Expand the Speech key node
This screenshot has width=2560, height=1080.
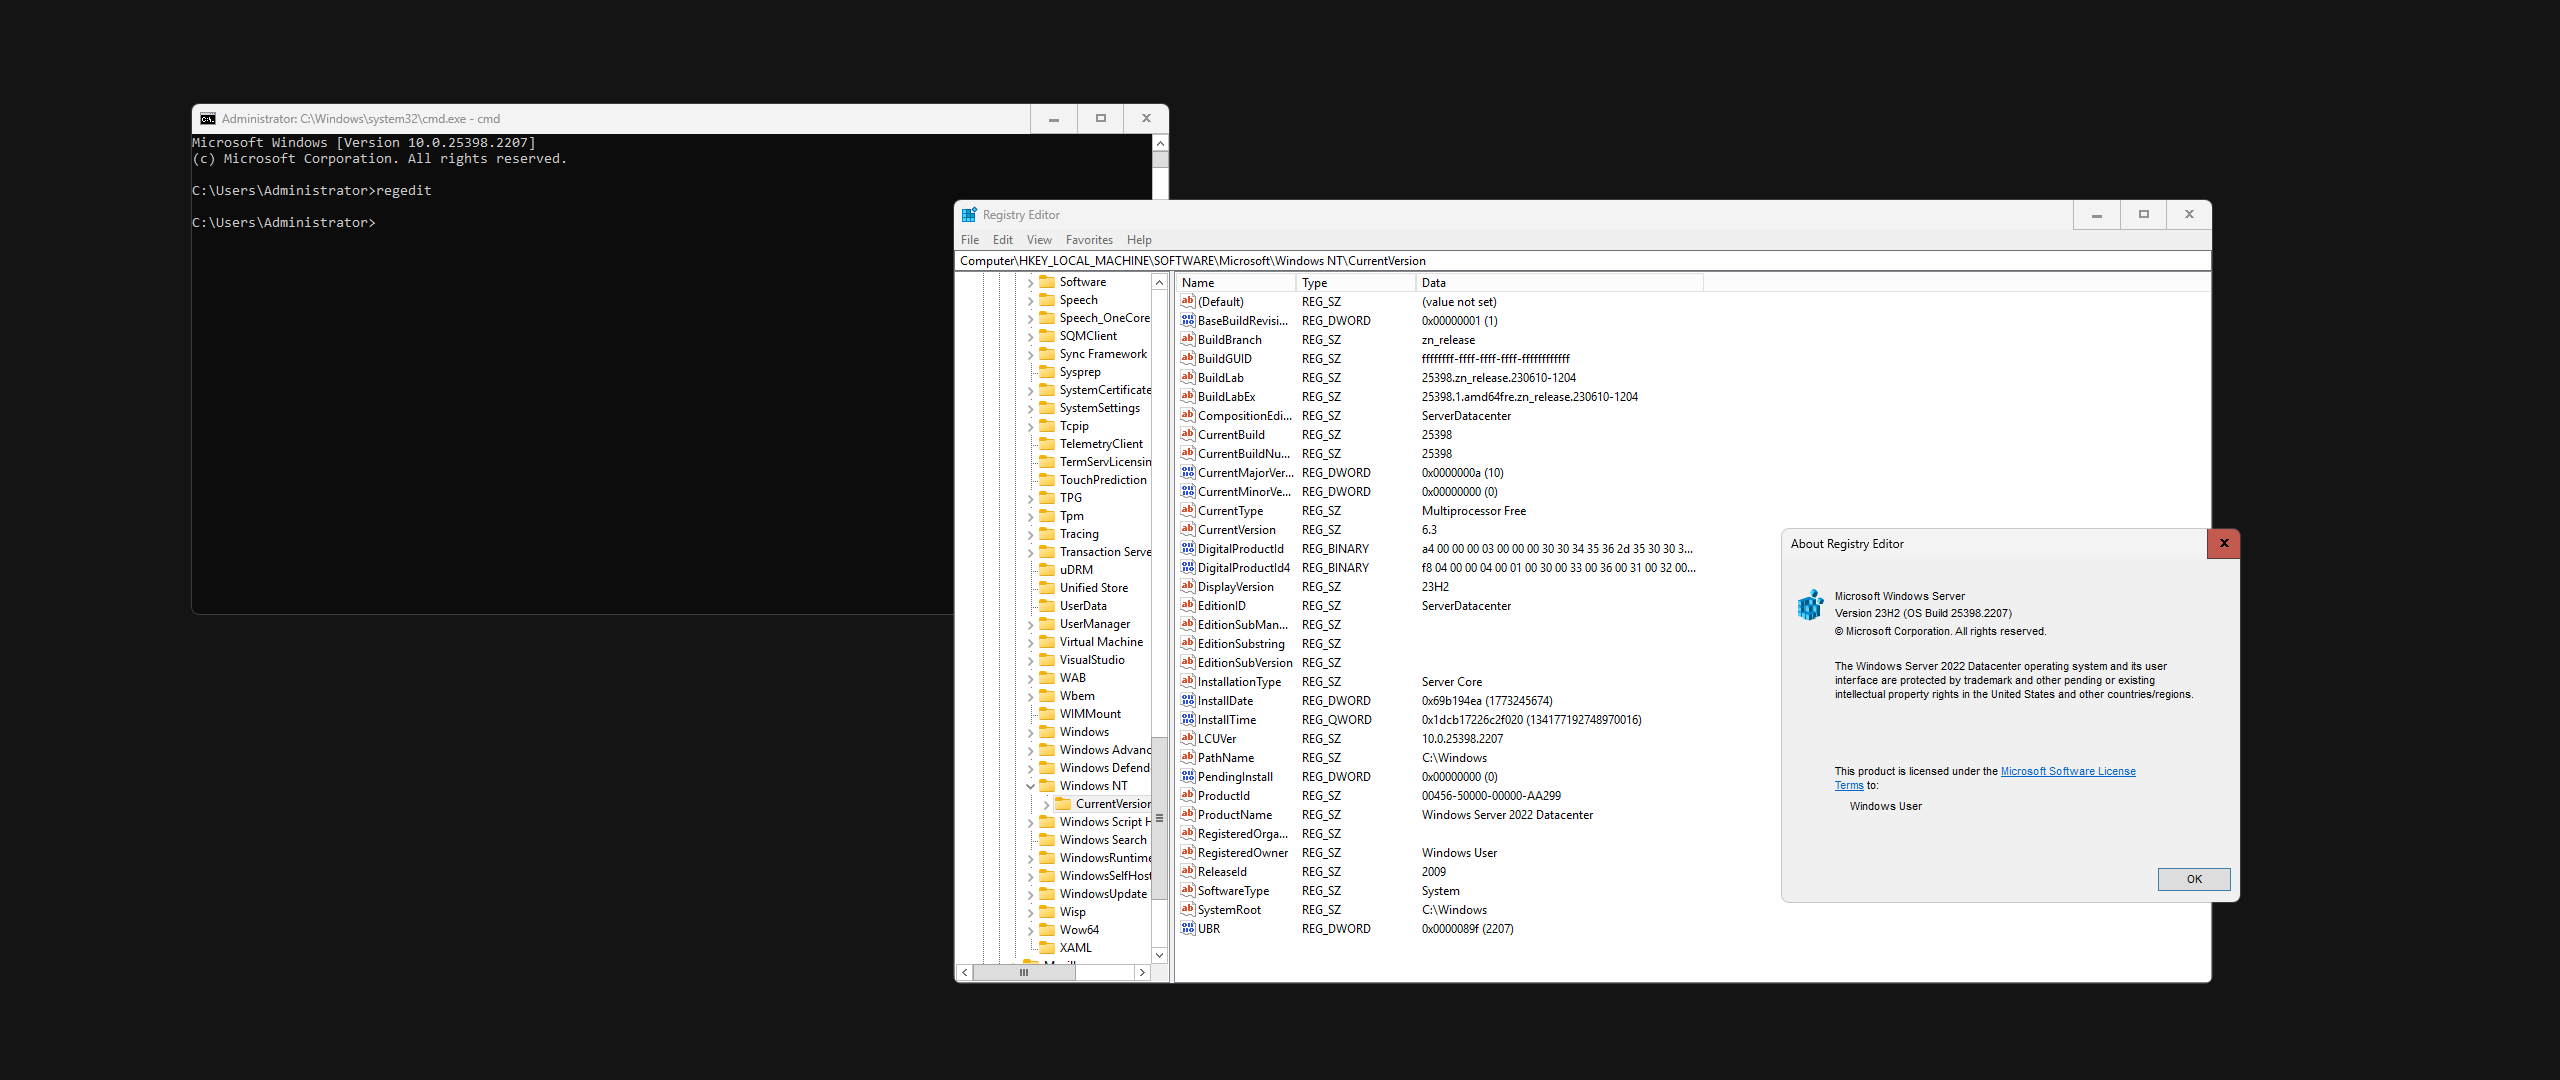[x=1030, y=300]
